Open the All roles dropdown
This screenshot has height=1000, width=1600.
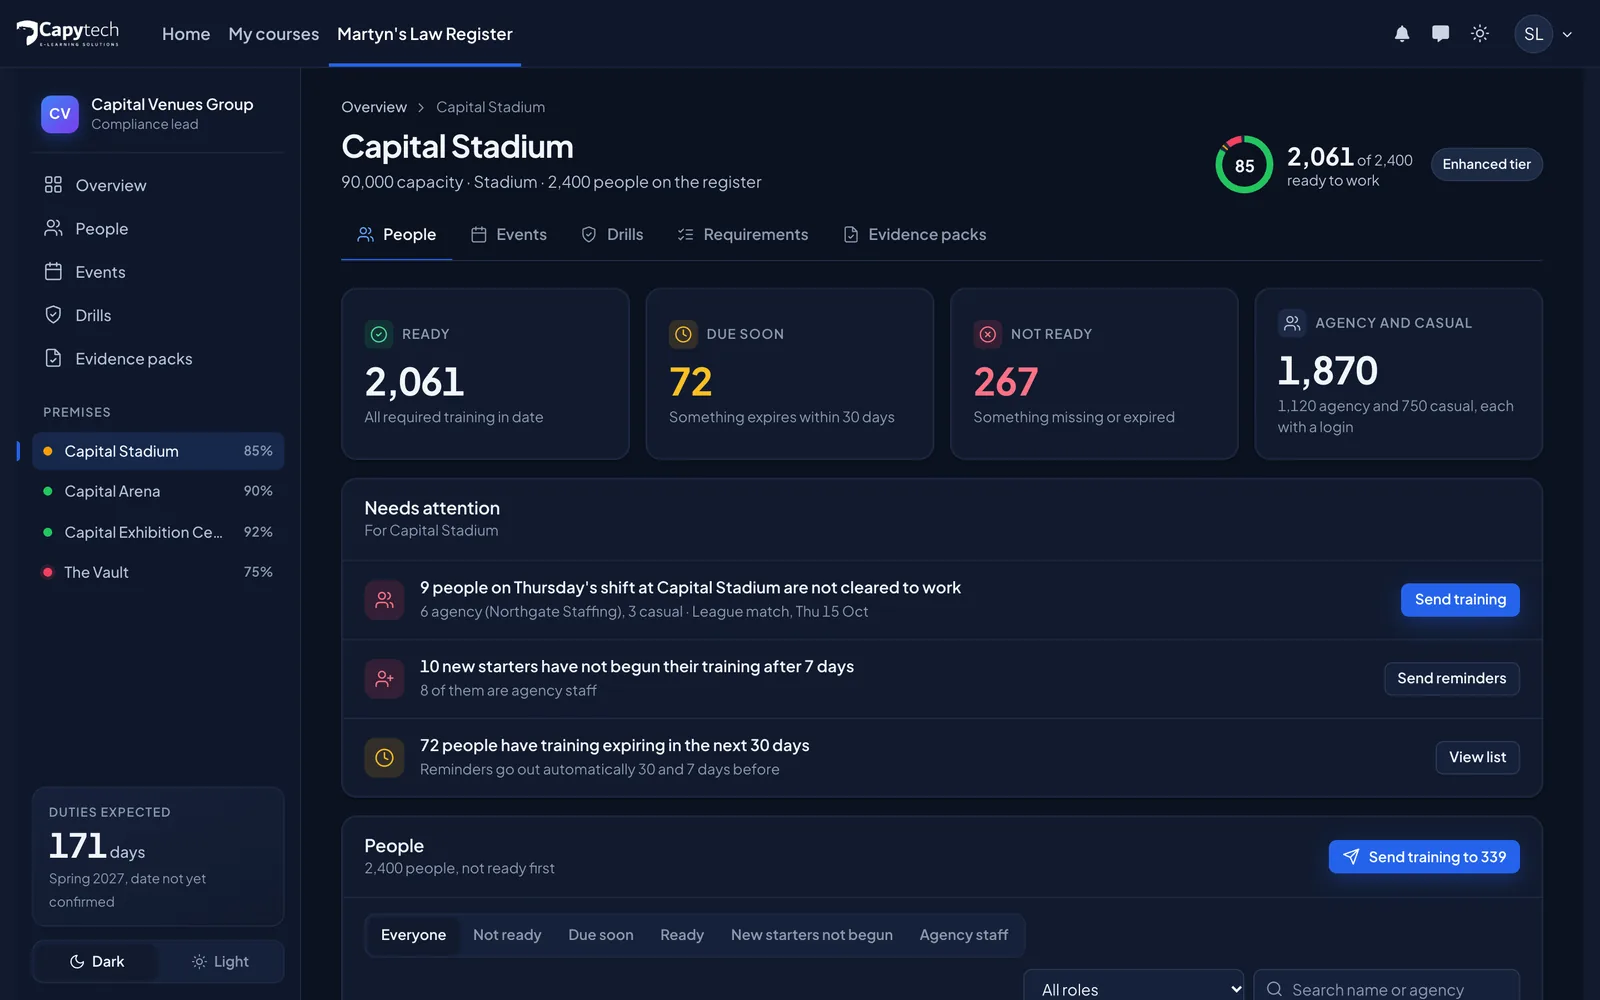(x=1134, y=988)
